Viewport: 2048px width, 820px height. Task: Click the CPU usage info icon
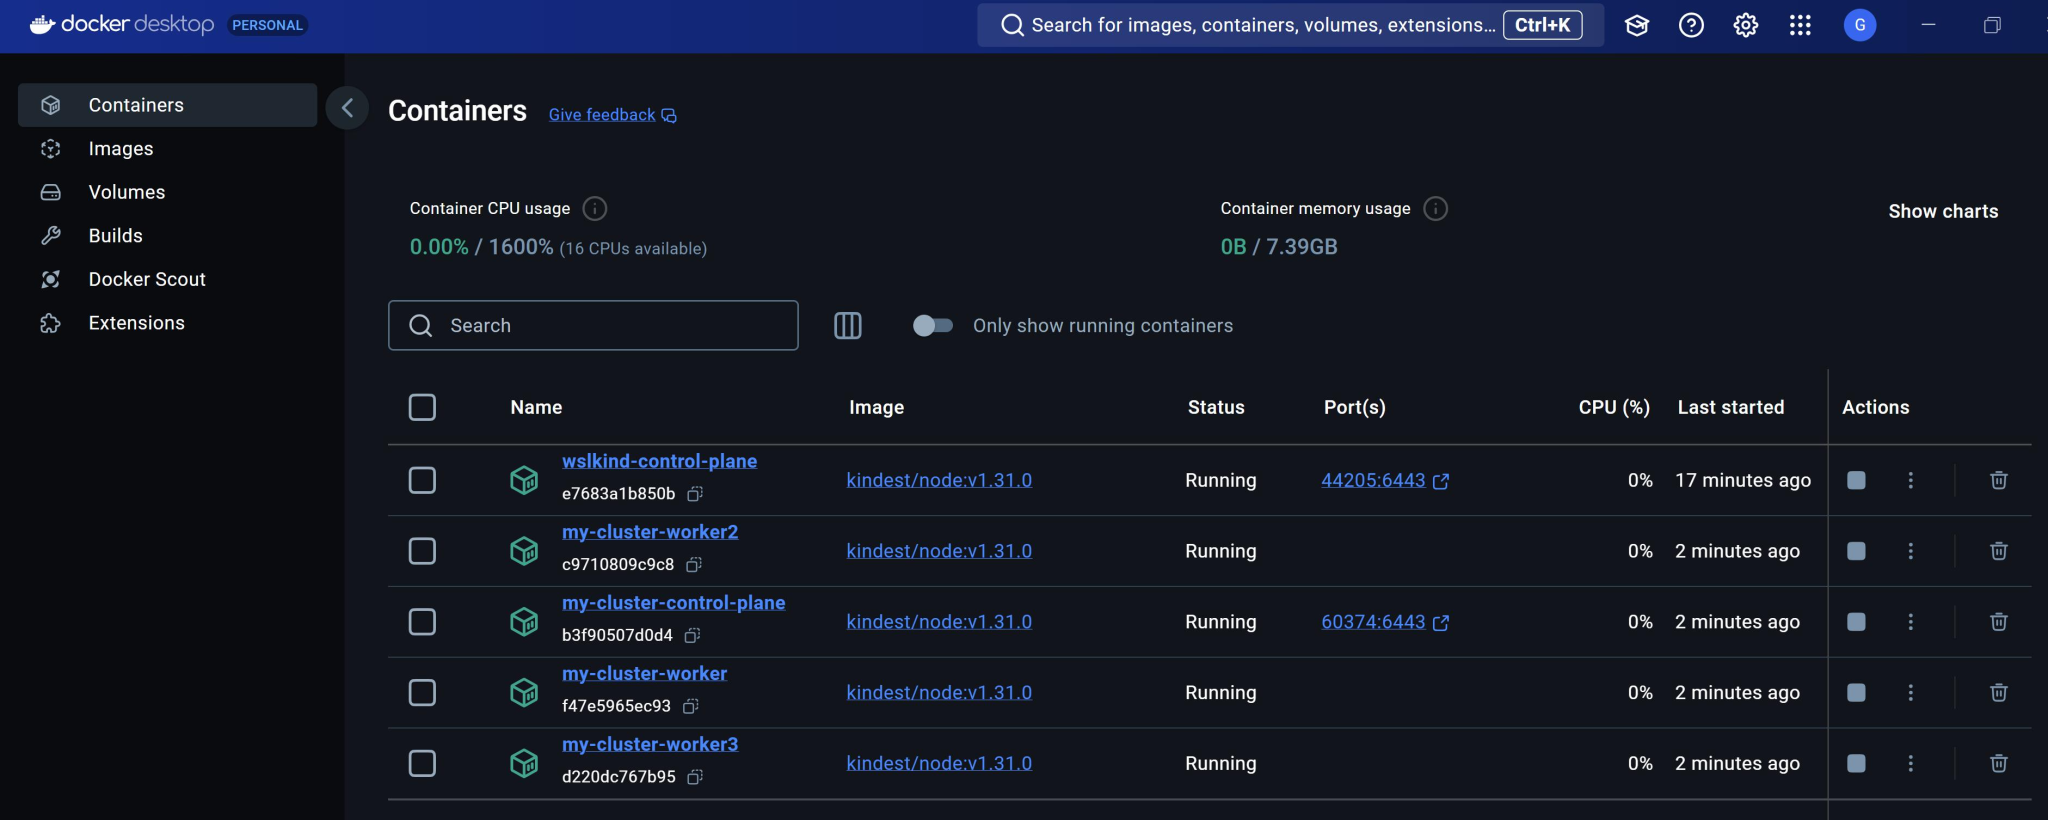pyautogui.click(x=595, y=209)
